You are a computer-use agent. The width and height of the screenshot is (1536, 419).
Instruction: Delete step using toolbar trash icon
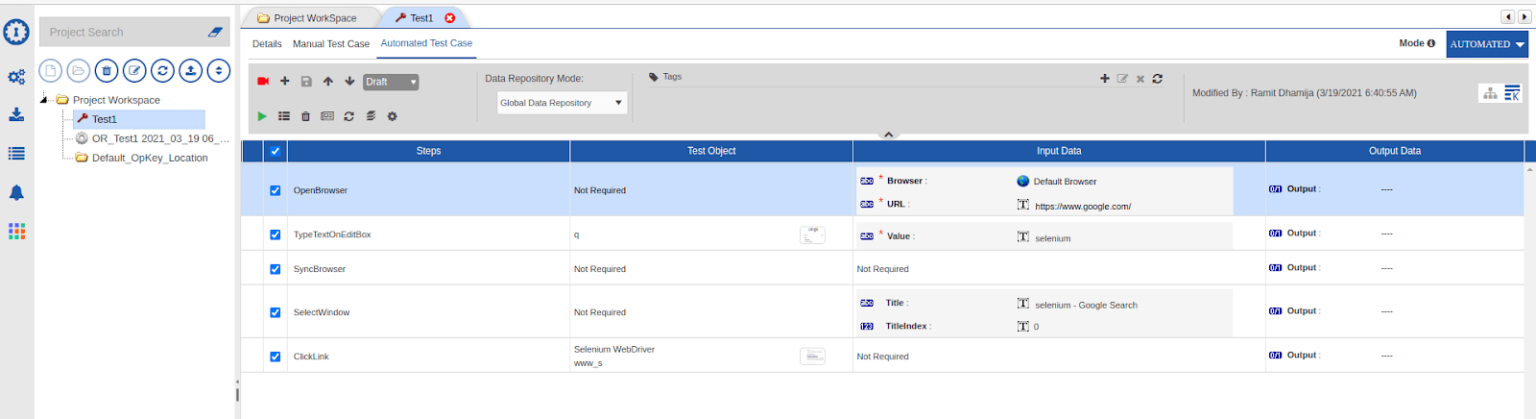306,117
